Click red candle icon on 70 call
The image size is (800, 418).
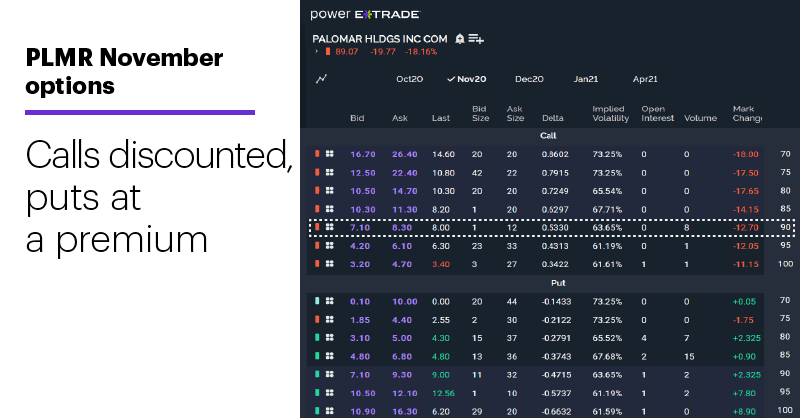(x=317, y=154)
